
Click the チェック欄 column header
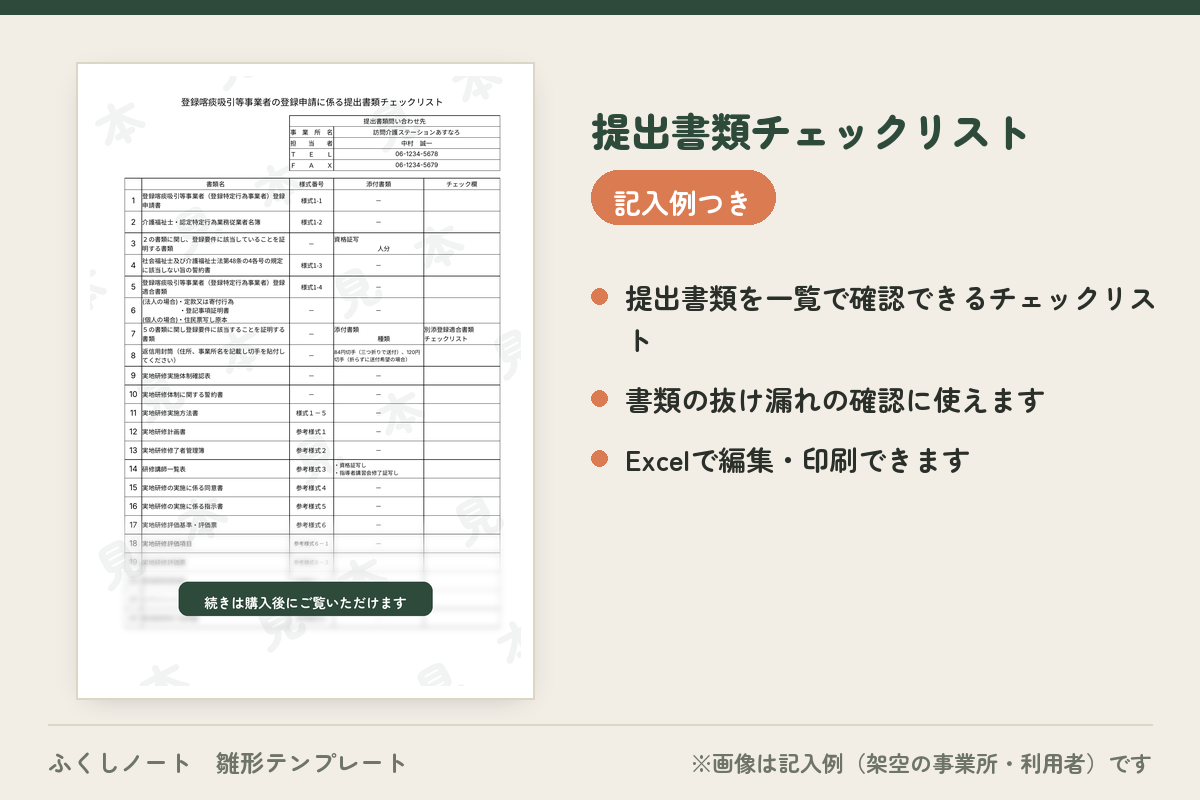pyautogui.click(x=461, y=184)
